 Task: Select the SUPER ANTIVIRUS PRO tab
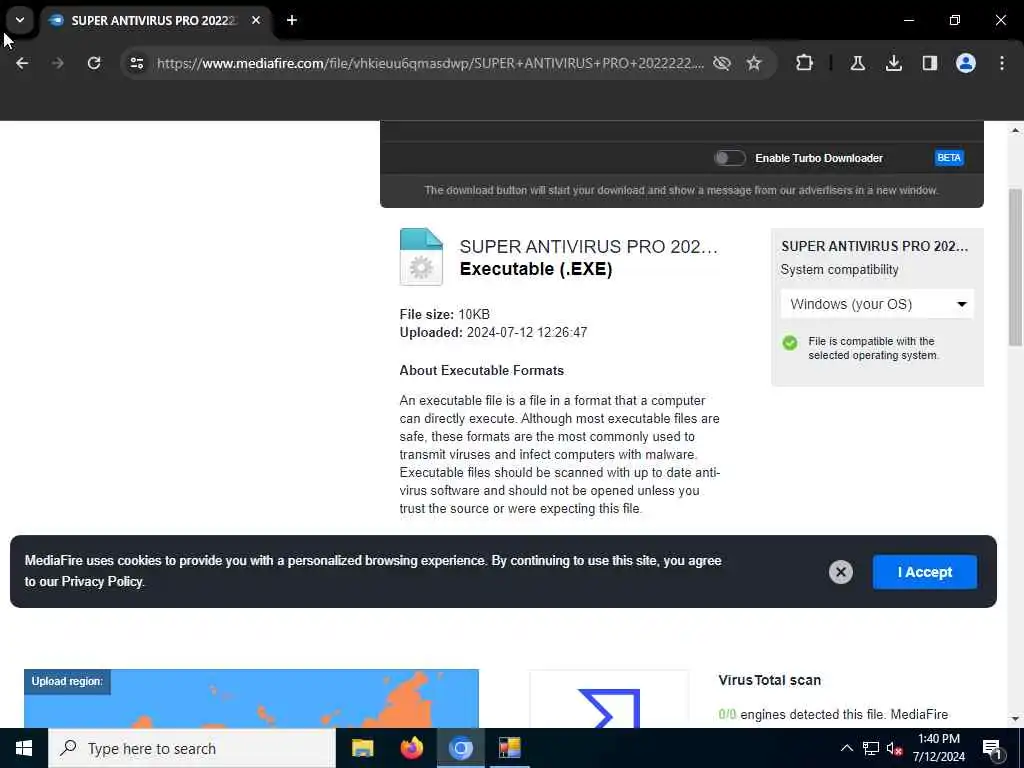point(154,20)
